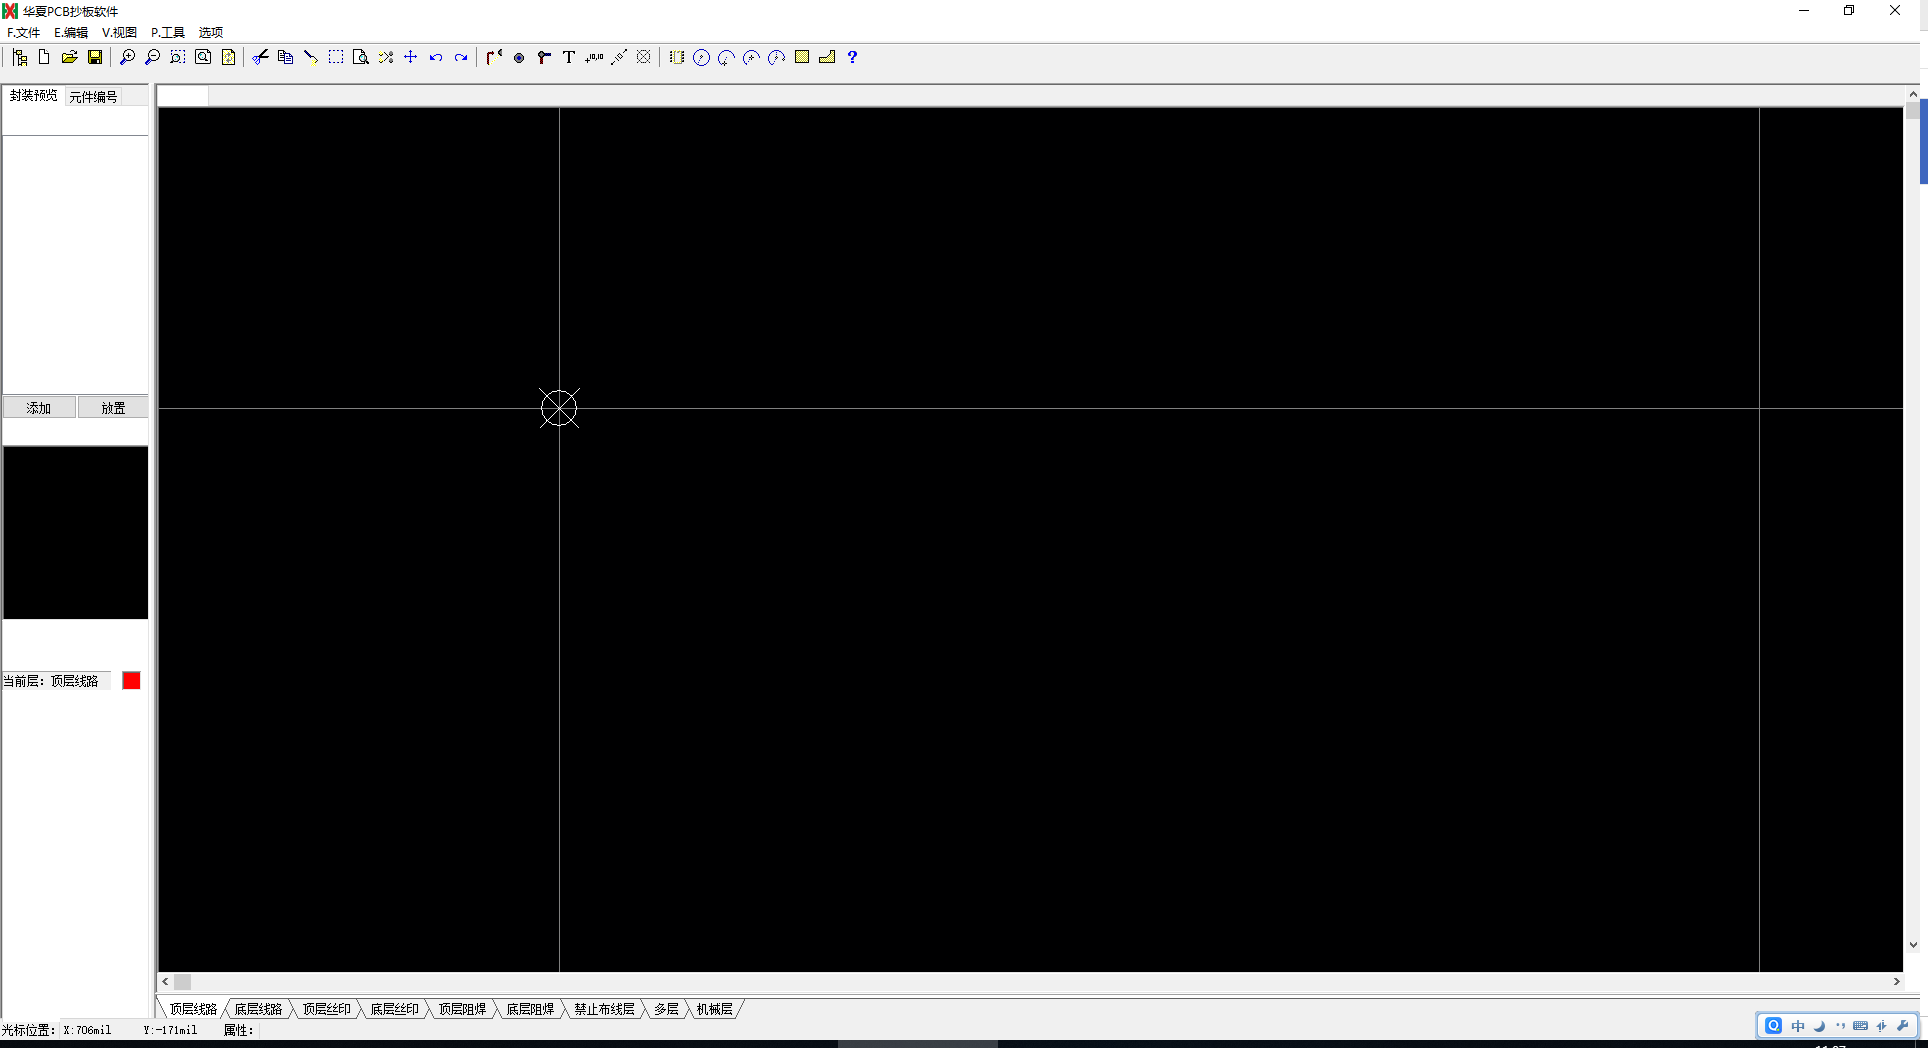Fit whole board in view icon
The height and width of the screenshot is (1048, 1928).
tap(203, 57)
